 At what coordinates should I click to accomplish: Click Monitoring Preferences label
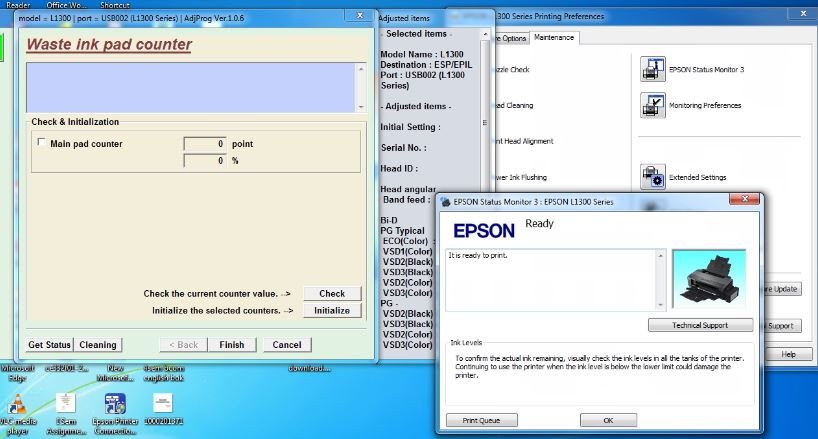coord(705,105)
